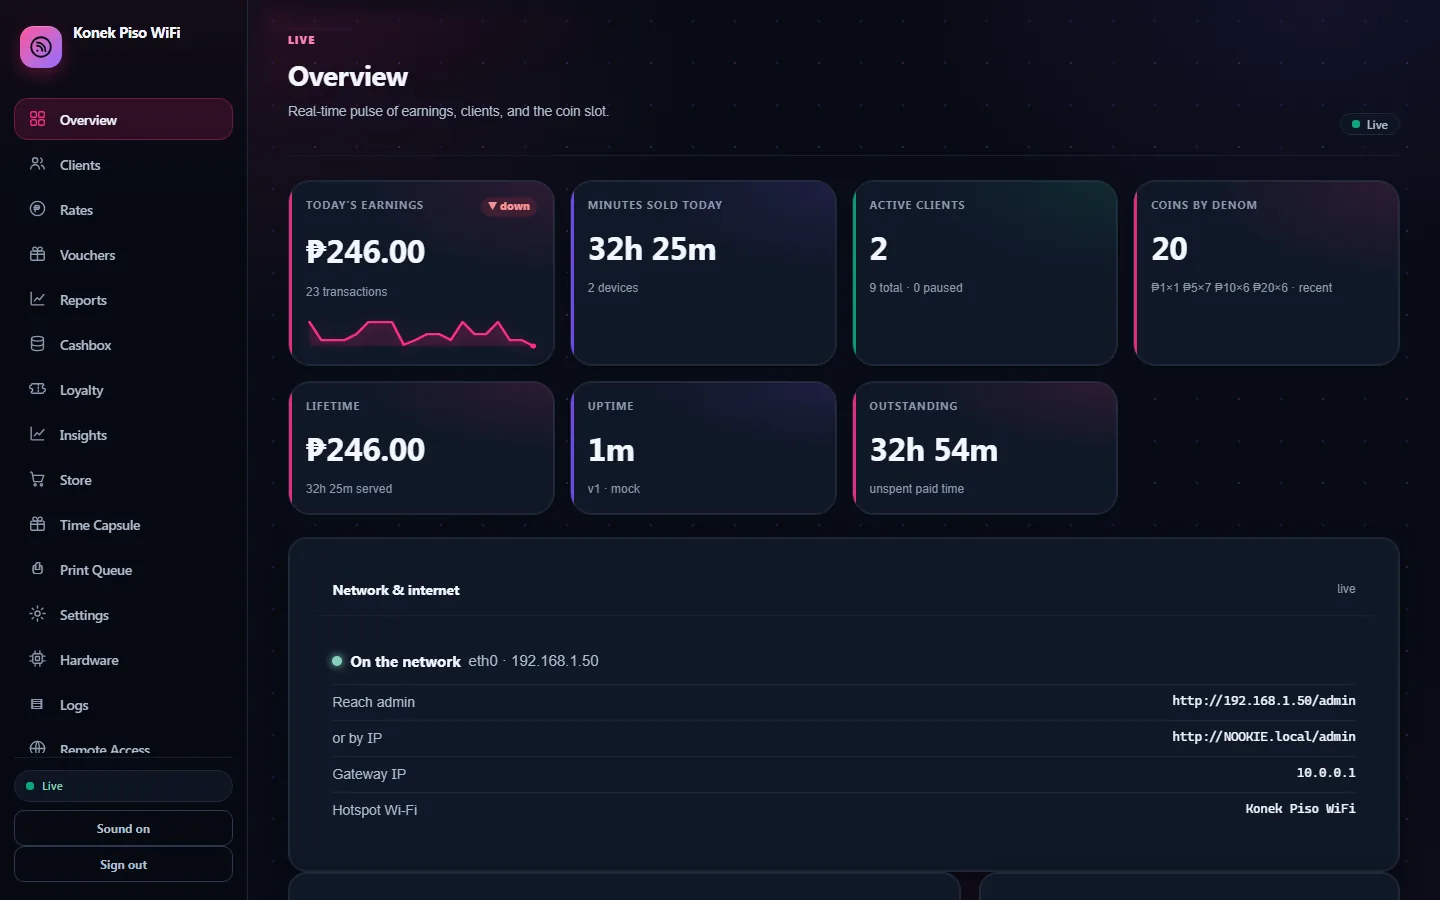Click the http://NOOKIE.local/admin address
The image size is (1440, 900).
click(1264, 737)
